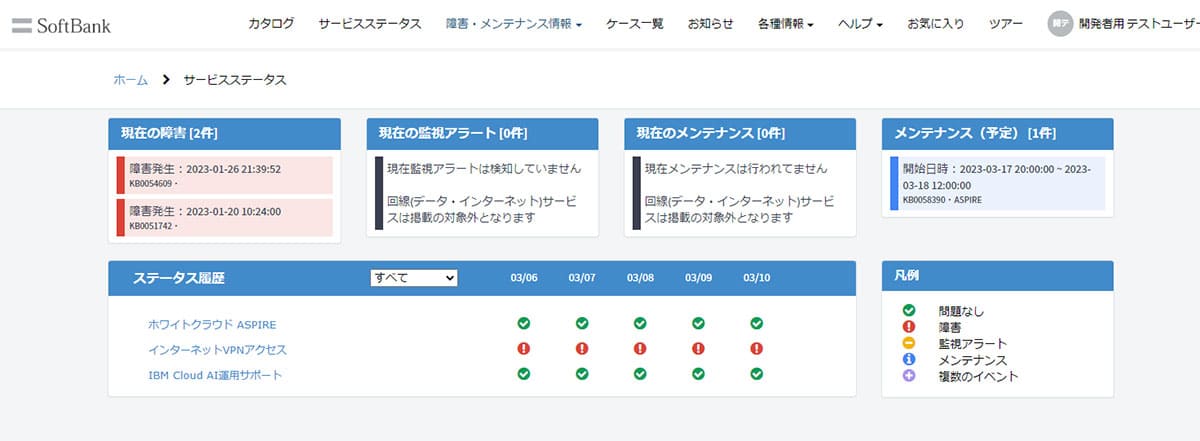The height and width of the screenshot is (441, 1200).
Task: Click the 03/10 date column header
Action: click(757, 278)
